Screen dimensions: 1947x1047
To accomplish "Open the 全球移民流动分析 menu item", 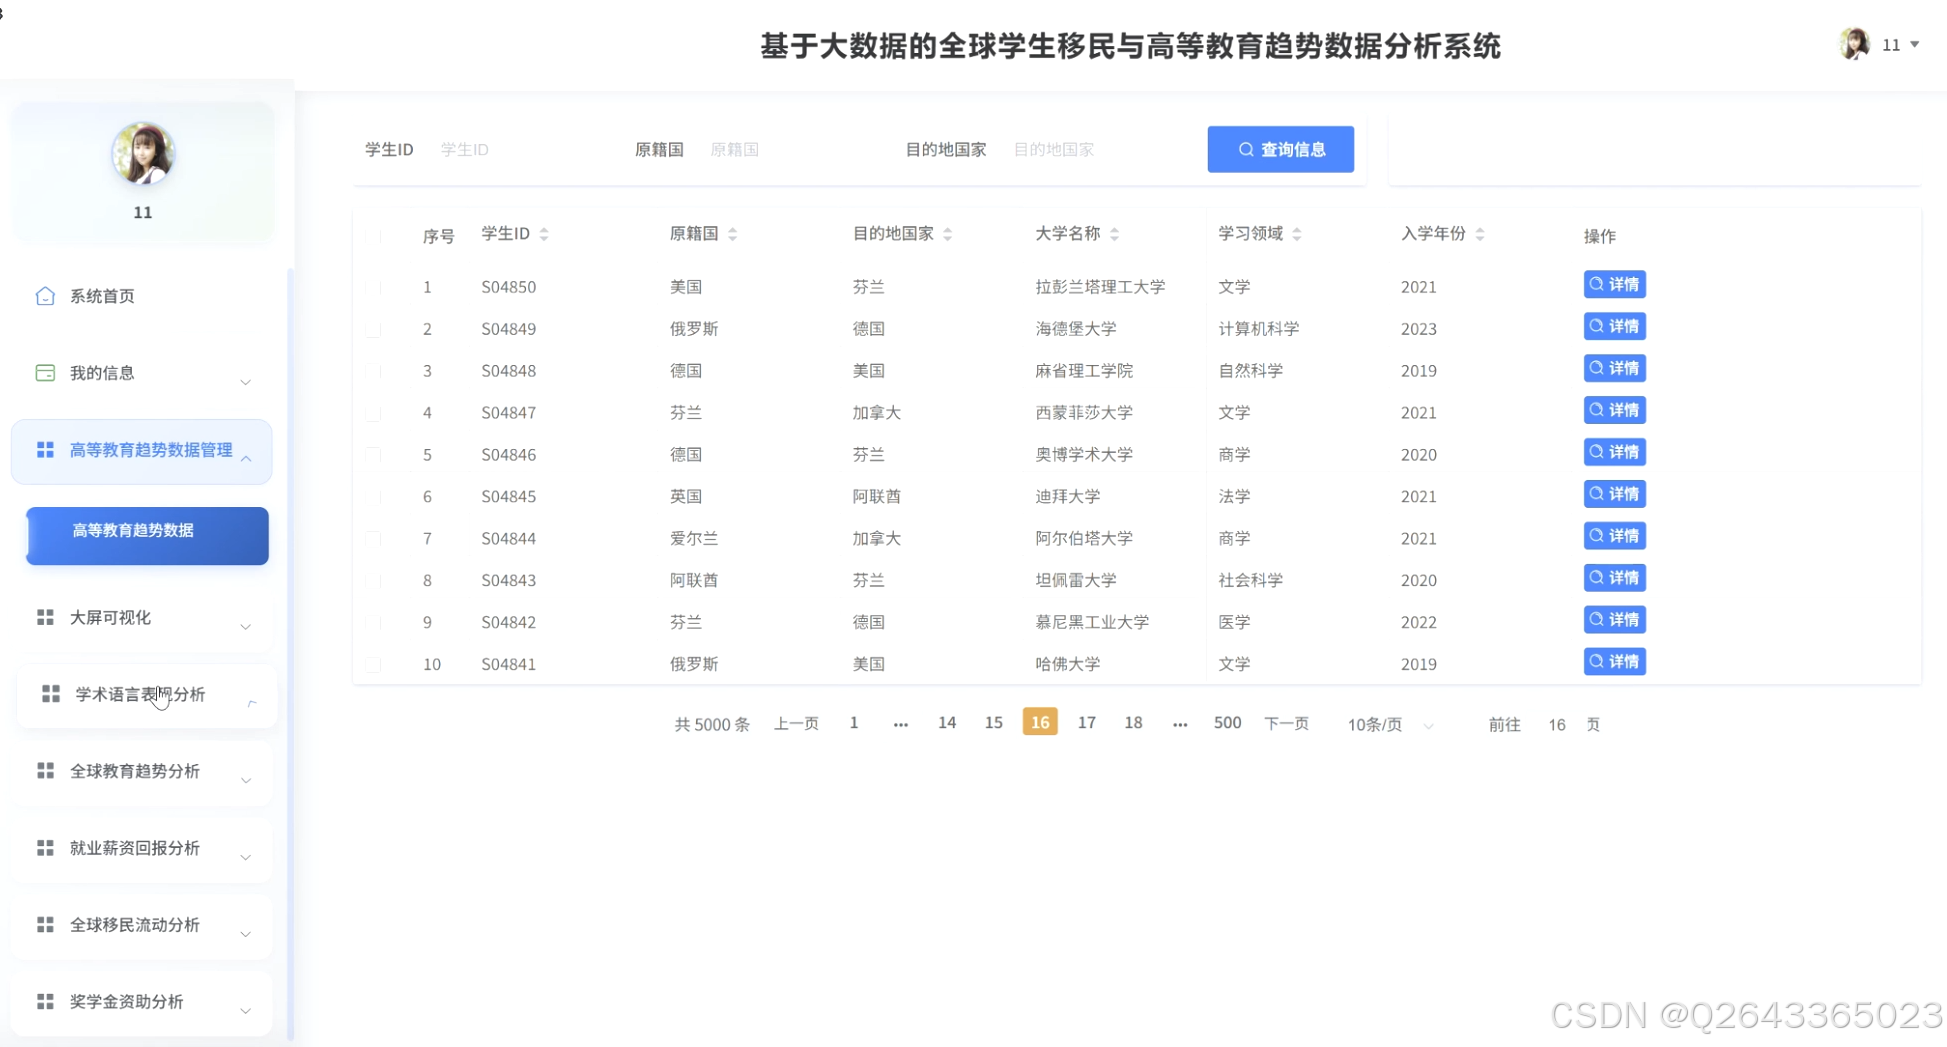I will coord(142,926).
